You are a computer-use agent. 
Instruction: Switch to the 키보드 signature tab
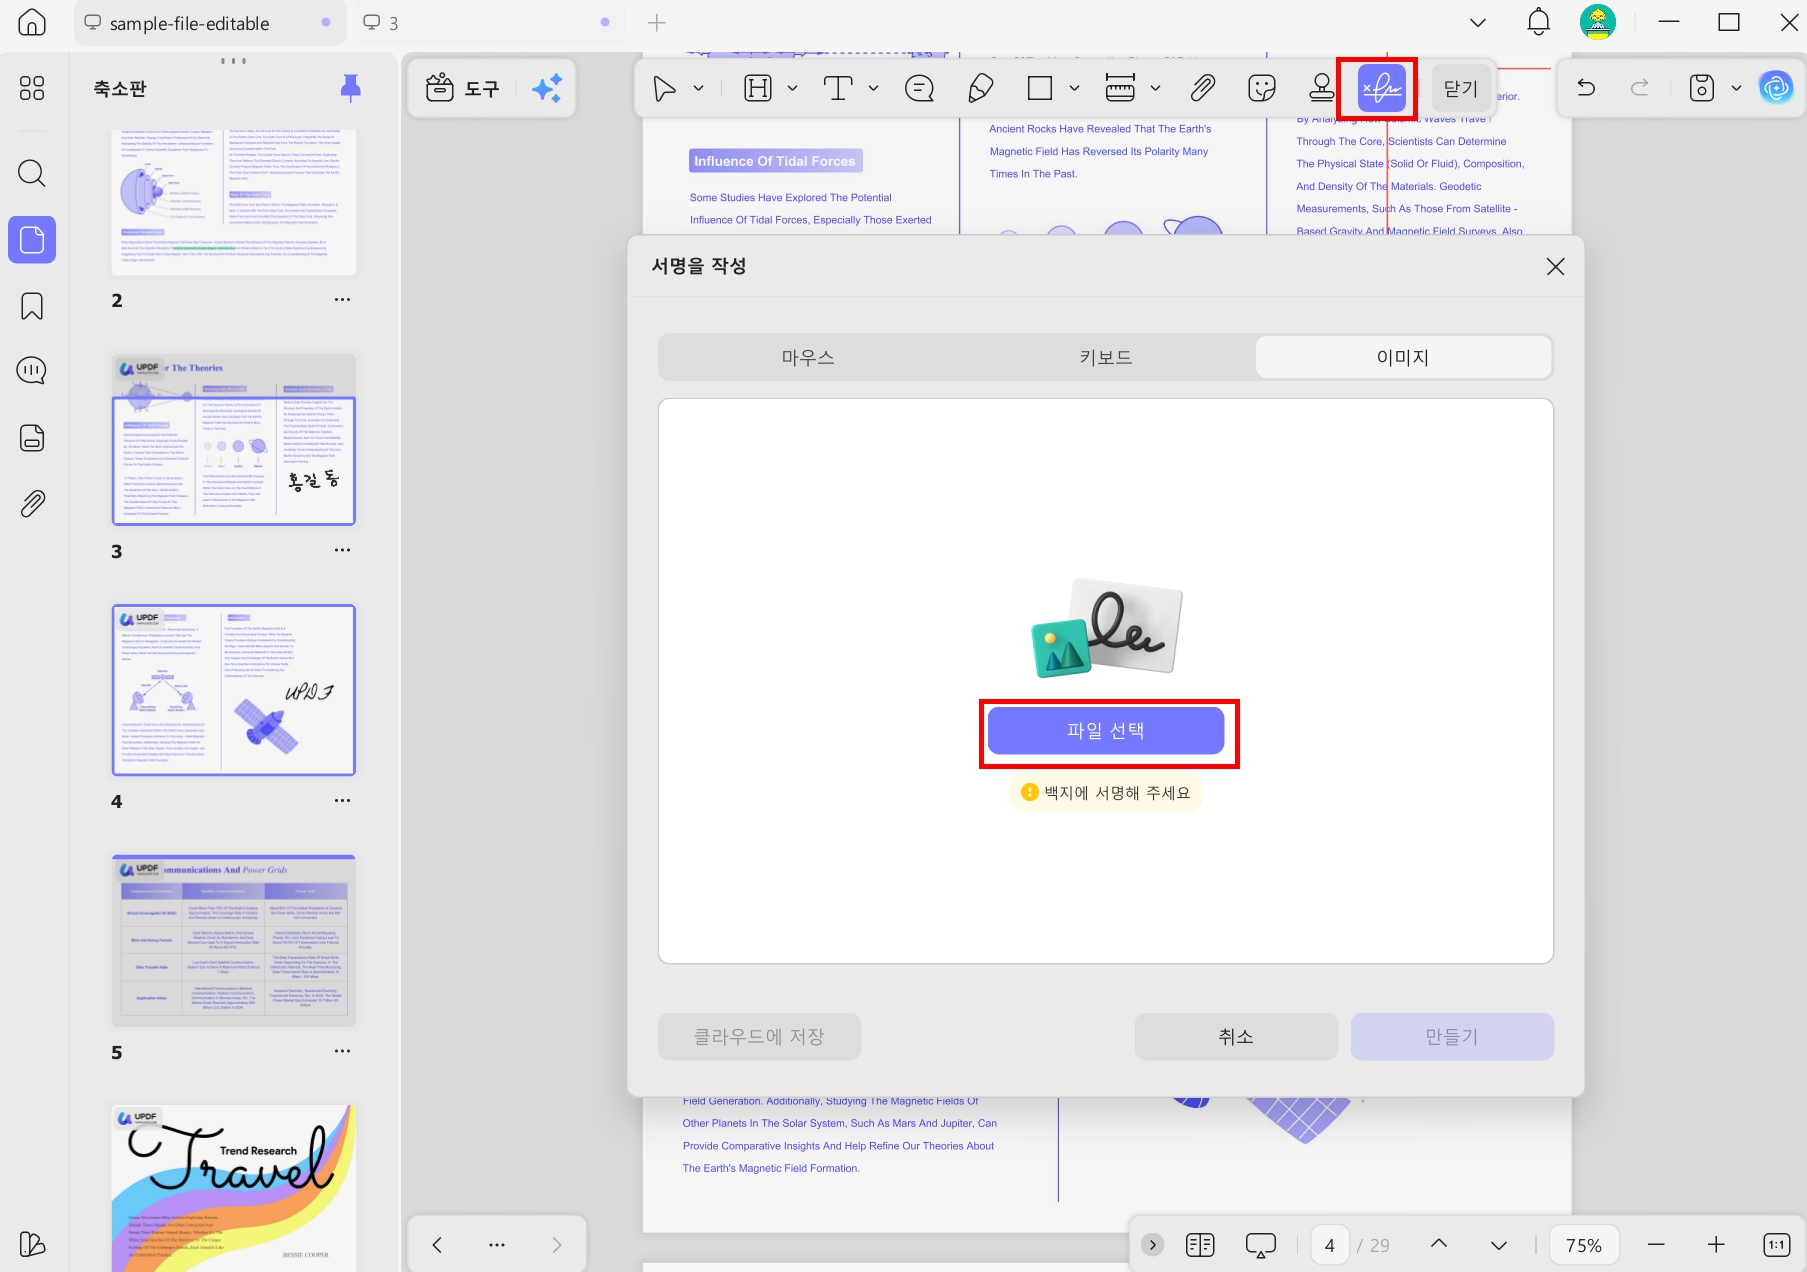pos(1106,357)
